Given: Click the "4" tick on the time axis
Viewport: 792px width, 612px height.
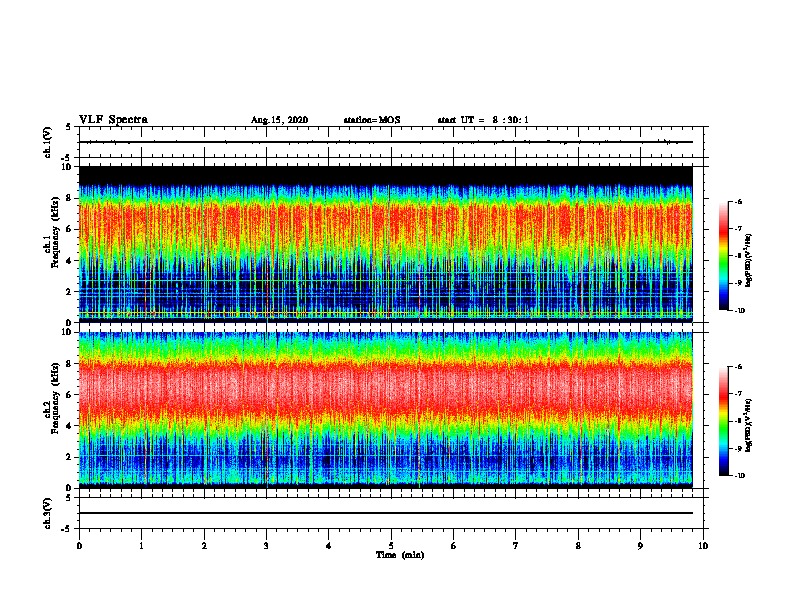Looking at the screenshot, I should tap(329, 546).
